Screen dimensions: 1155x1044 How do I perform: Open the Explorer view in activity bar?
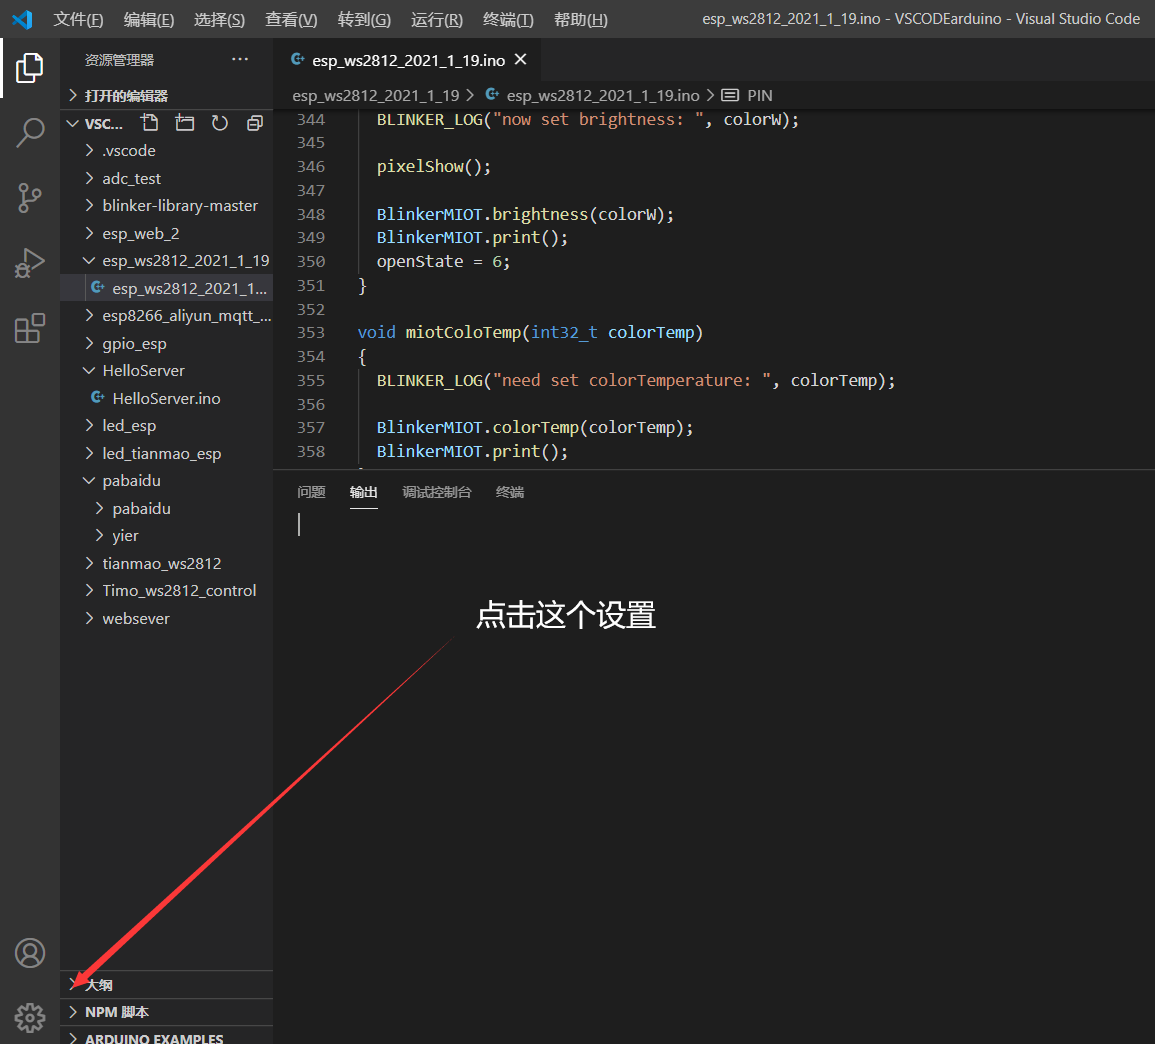[29, 68]
